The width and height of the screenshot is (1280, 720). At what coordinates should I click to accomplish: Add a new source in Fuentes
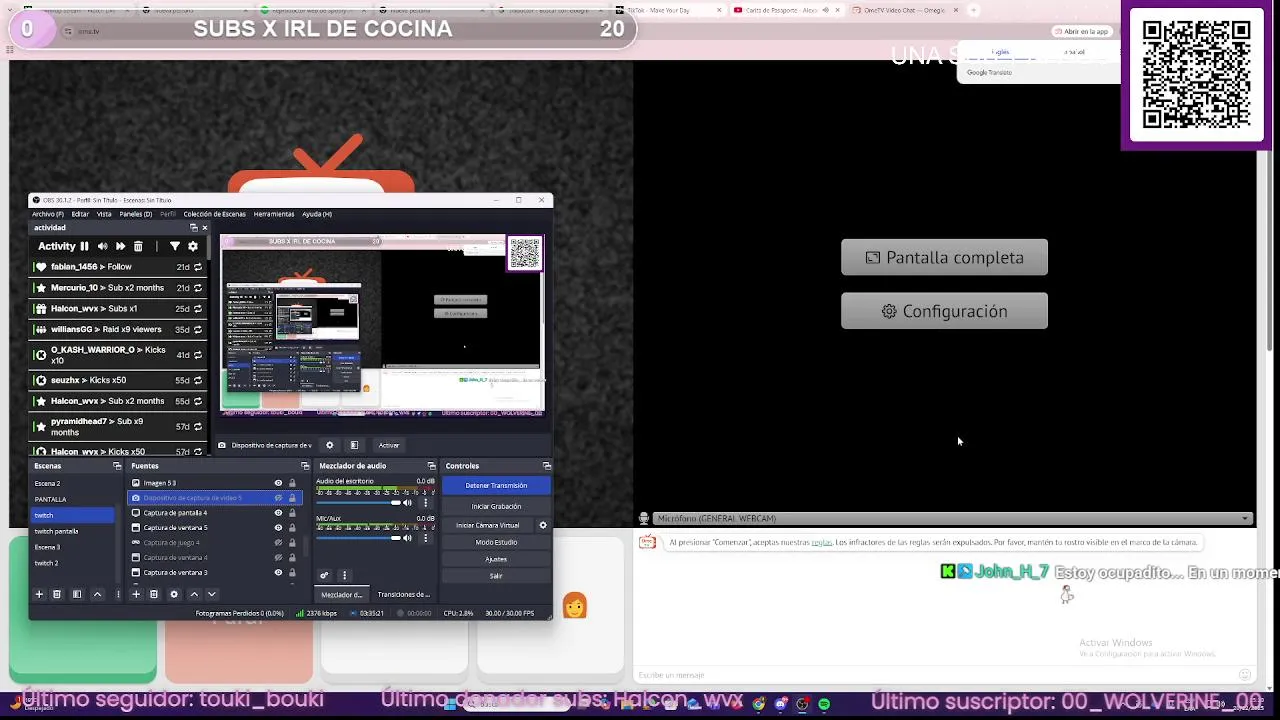pos(136,594)
